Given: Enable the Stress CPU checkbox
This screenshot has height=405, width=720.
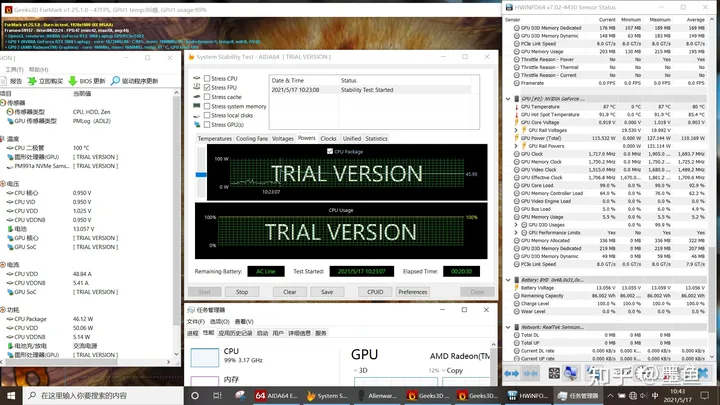Looking at the screenshot, I should (207, 78).
